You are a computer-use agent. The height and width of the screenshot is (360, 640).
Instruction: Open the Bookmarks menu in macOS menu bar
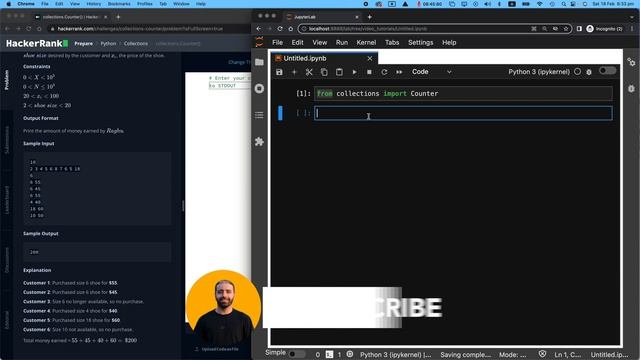[119, 4]
